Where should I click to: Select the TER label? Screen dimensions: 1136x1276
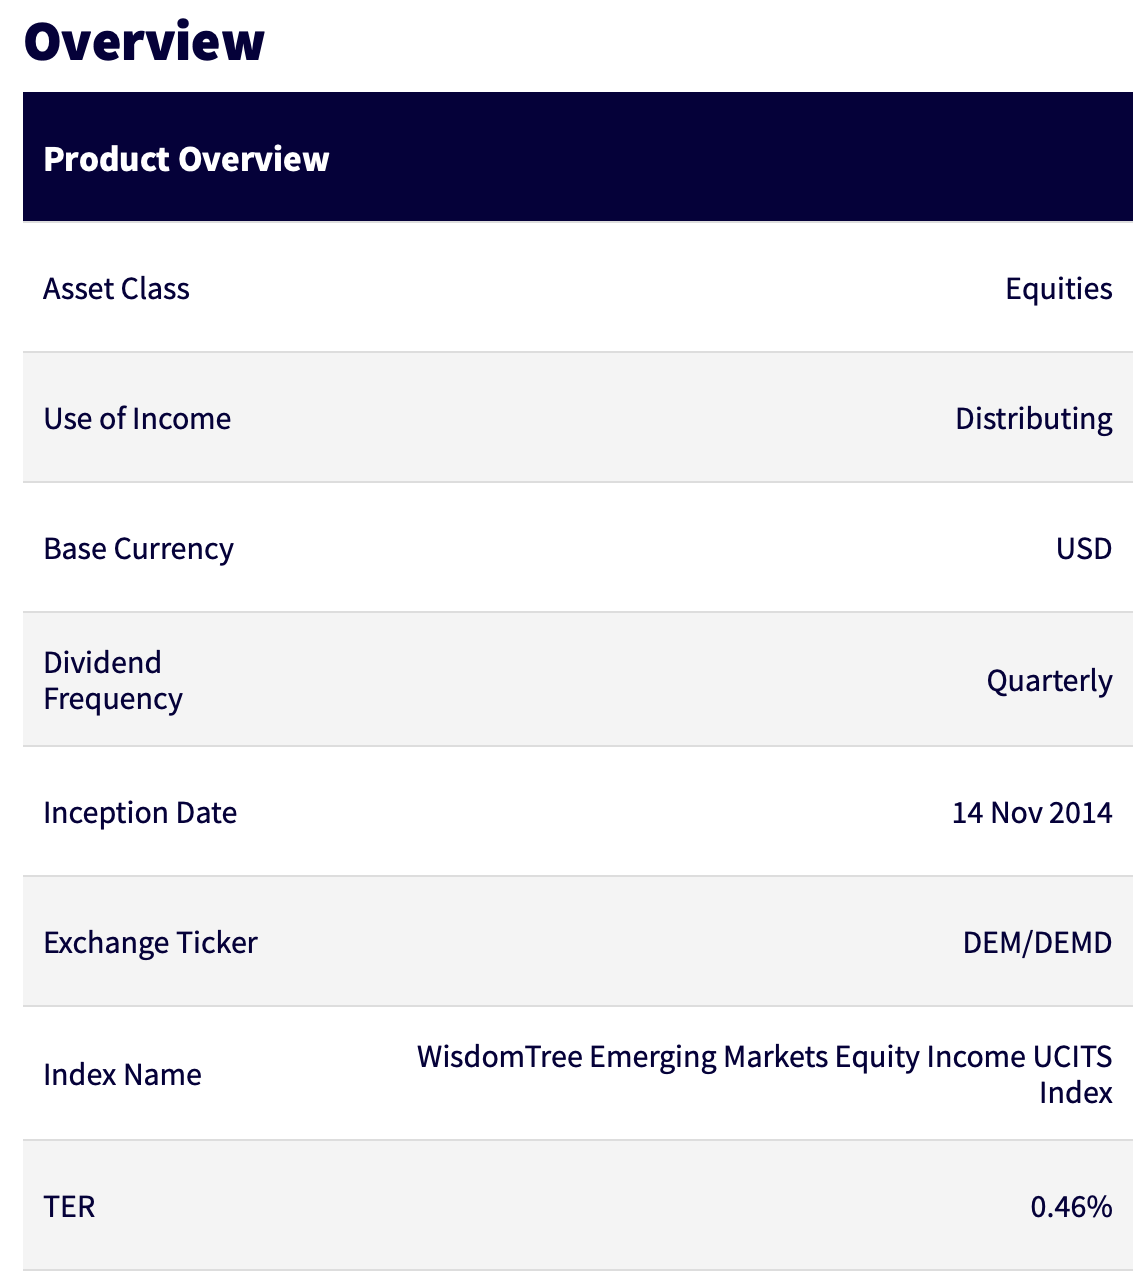(69, 1207)
